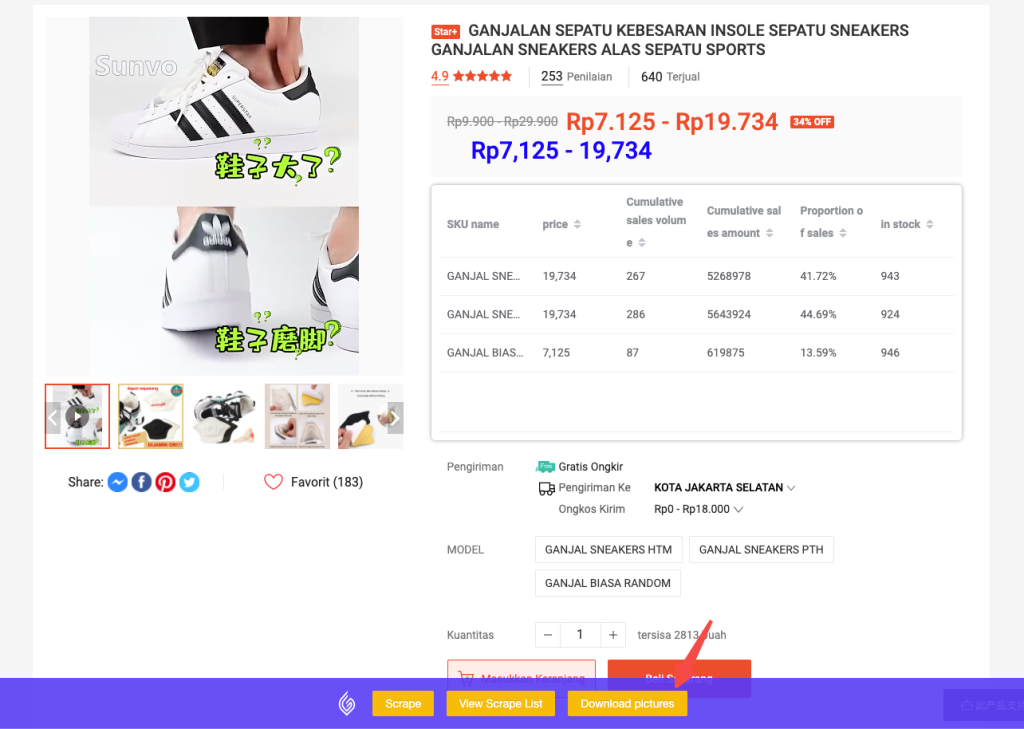Show next product thumbnails with right arrow

point(394,418)
